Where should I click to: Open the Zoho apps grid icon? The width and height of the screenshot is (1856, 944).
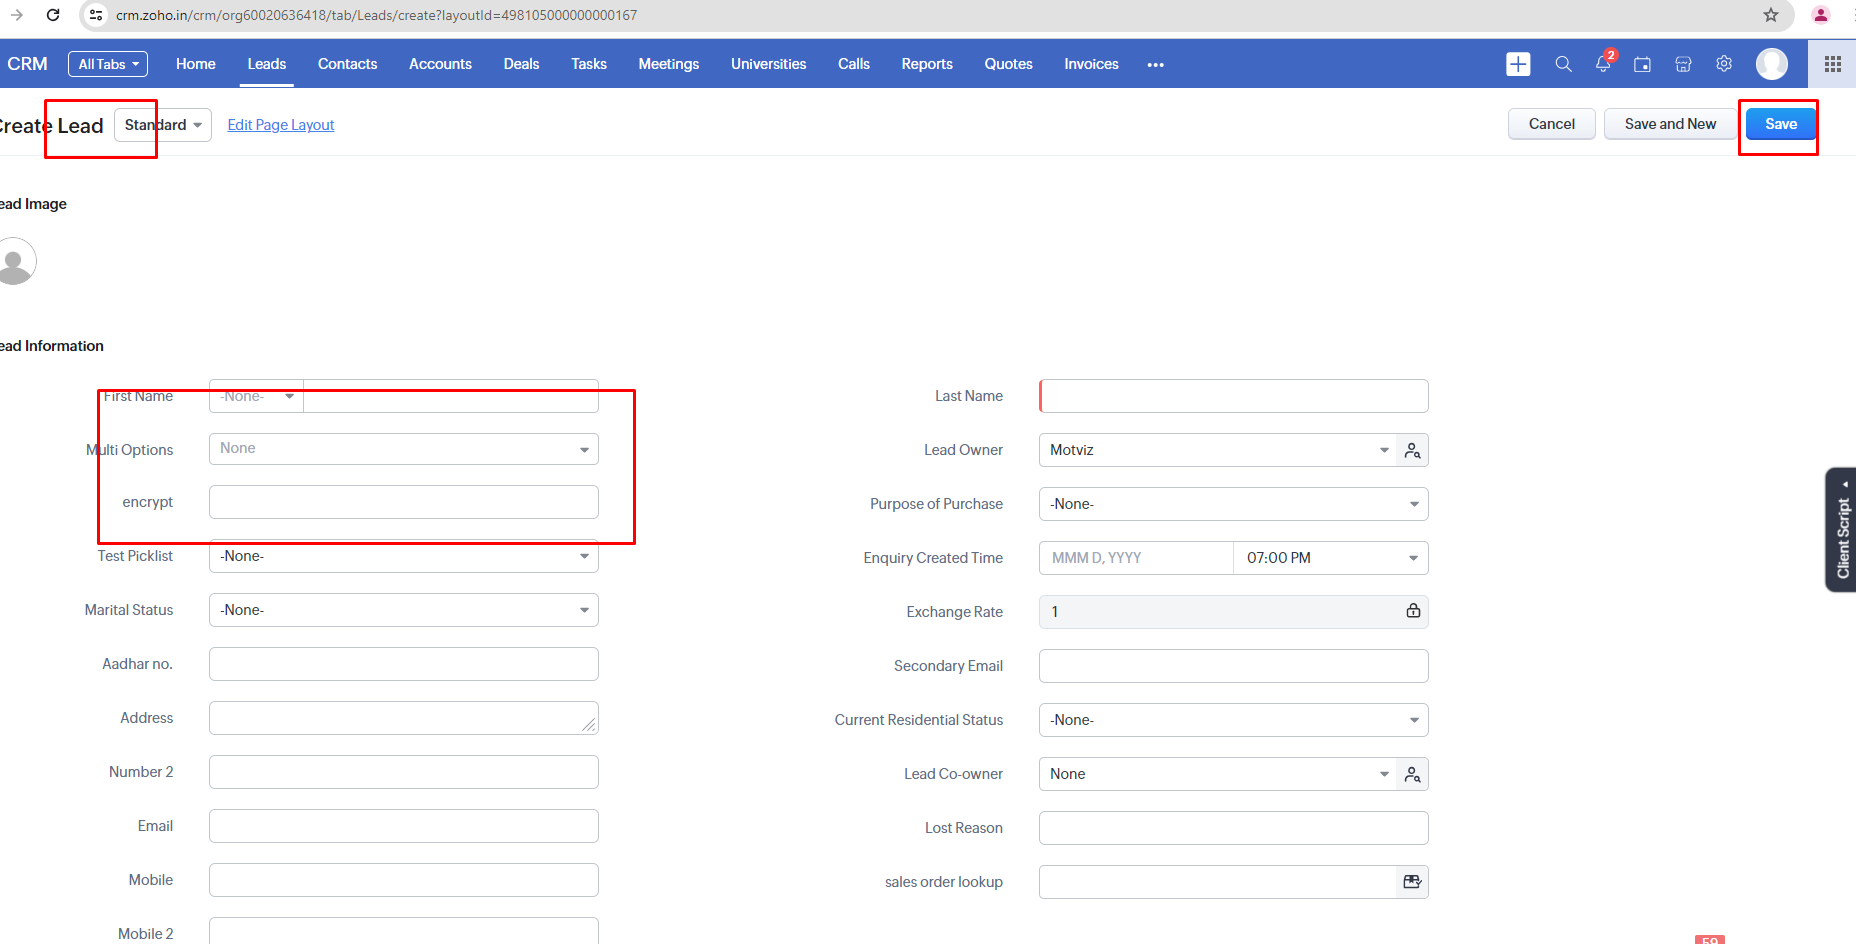[1832, 64]
